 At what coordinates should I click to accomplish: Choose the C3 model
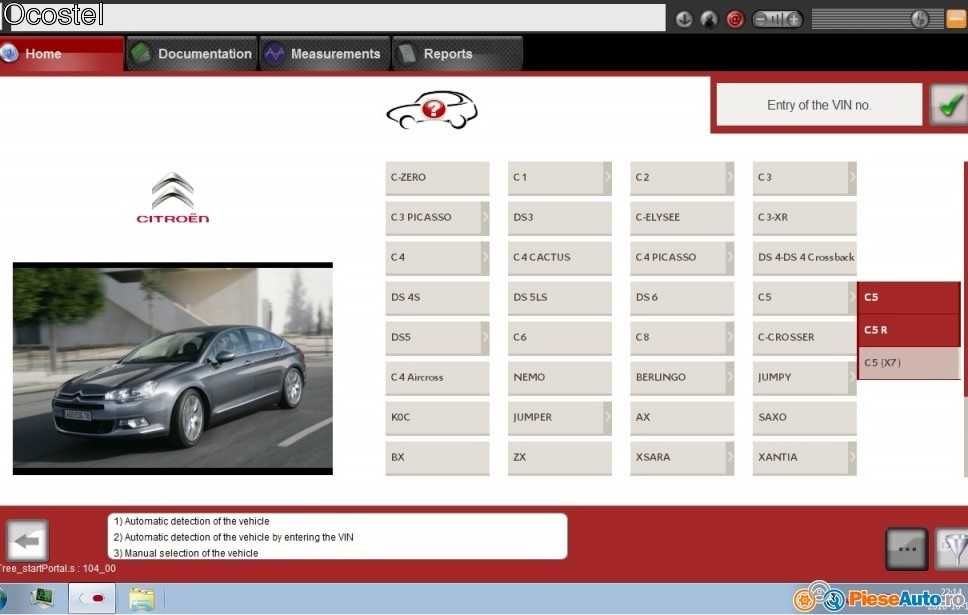point(799,178)
